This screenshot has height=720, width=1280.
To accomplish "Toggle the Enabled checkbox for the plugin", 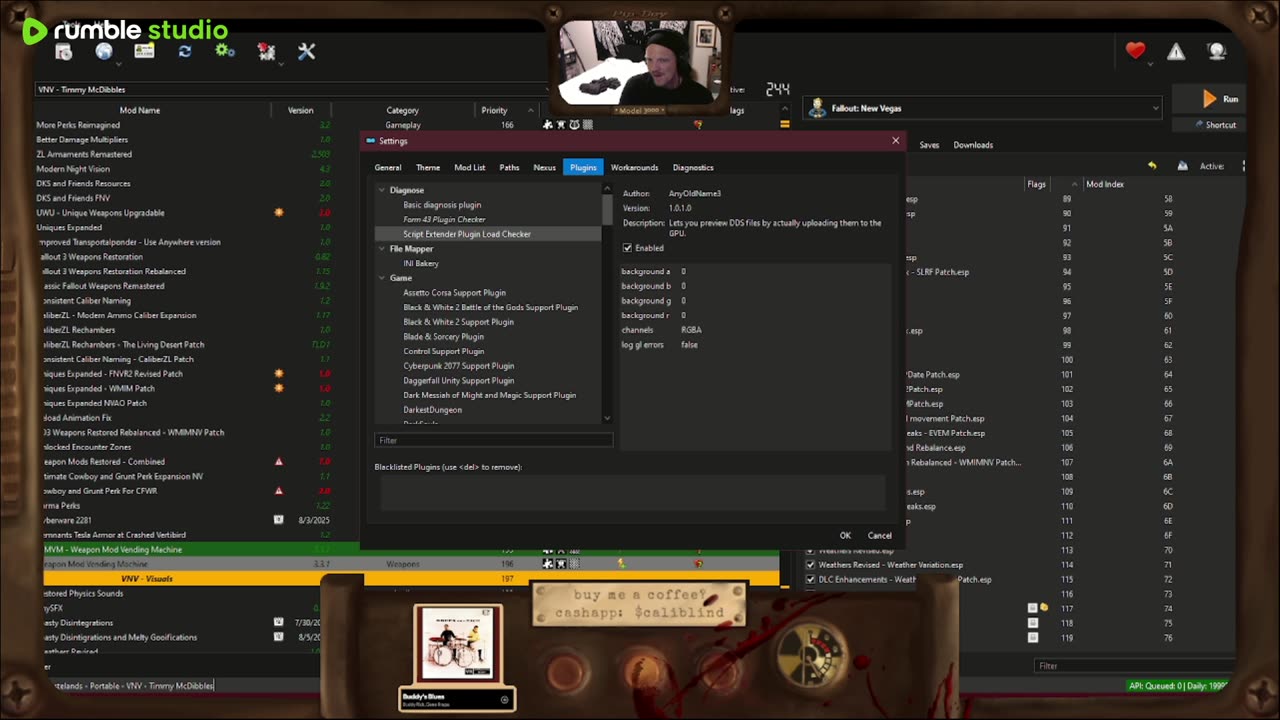I will point(627,248).
